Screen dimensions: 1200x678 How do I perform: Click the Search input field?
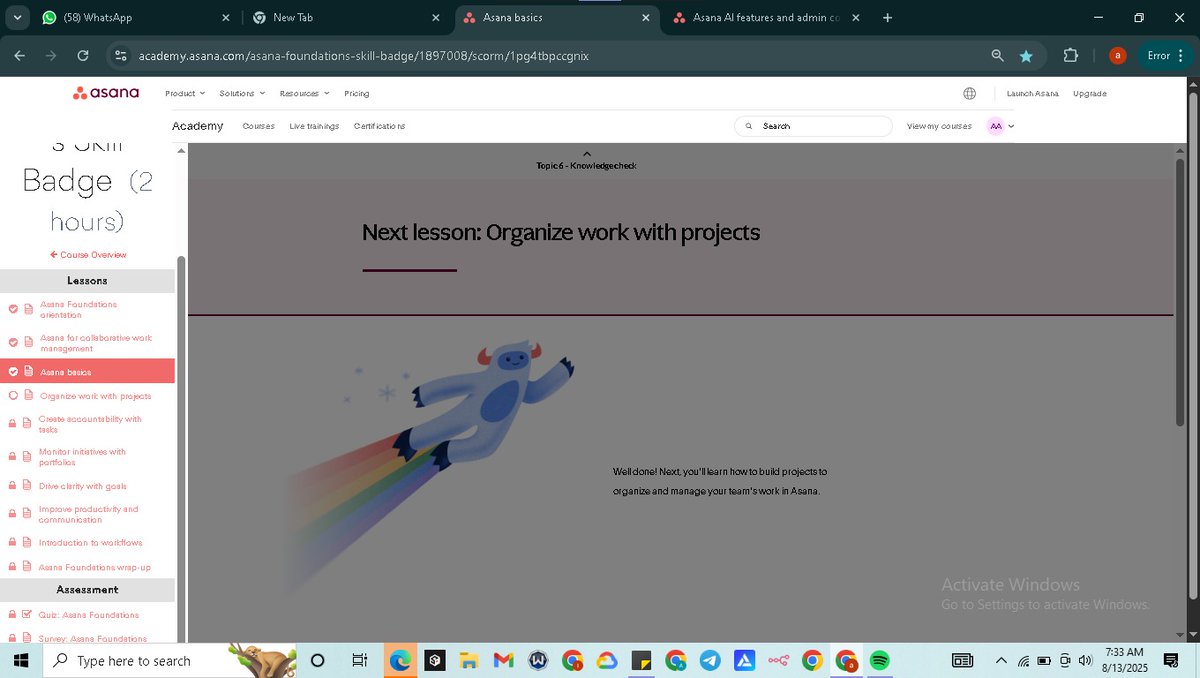[813, 126]
